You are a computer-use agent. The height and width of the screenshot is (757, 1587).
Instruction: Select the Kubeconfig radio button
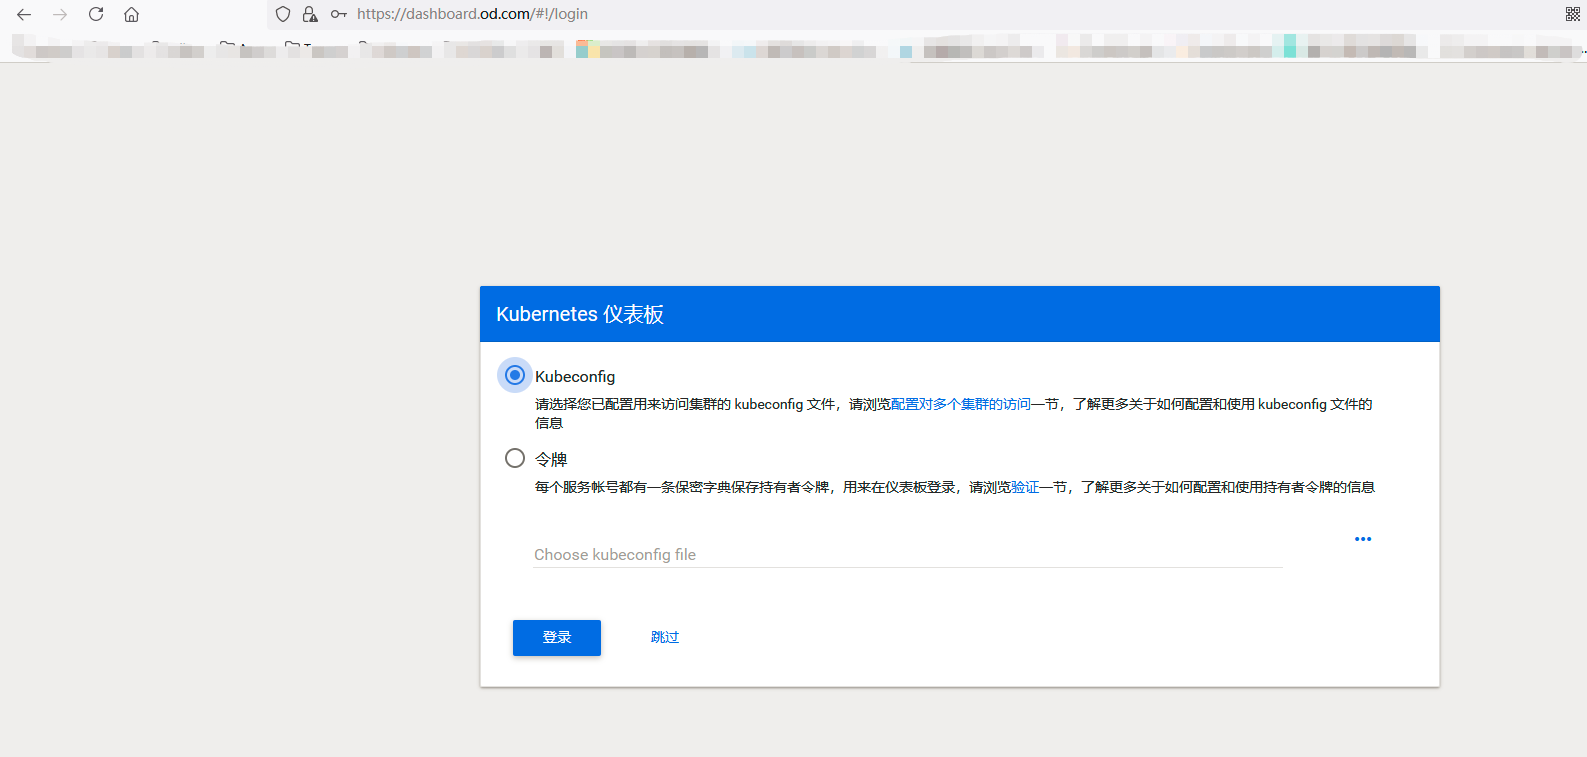pyautogui.click(x=515, y=375)
